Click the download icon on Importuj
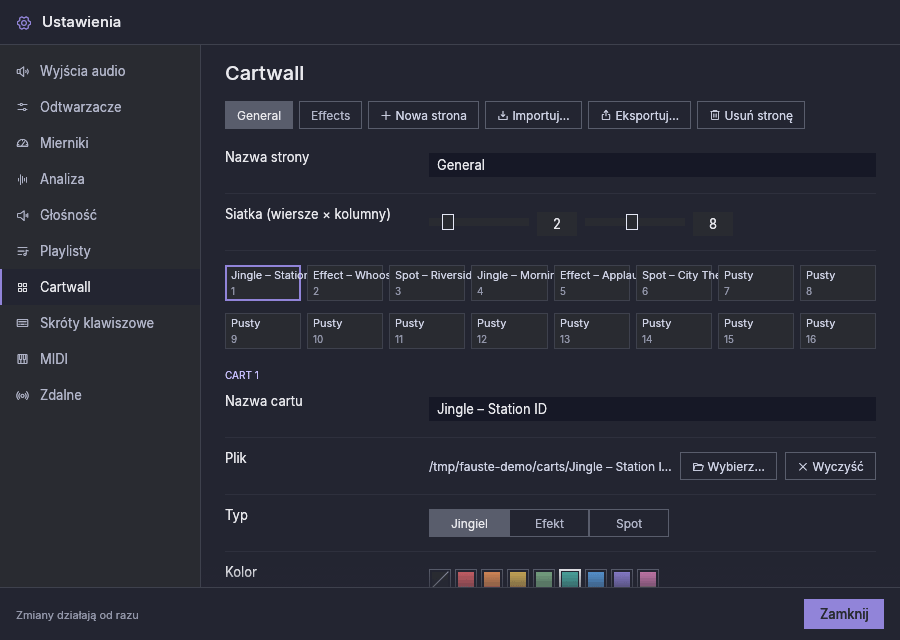The height and width of the screenshot is (640, 900). (503, 116)
